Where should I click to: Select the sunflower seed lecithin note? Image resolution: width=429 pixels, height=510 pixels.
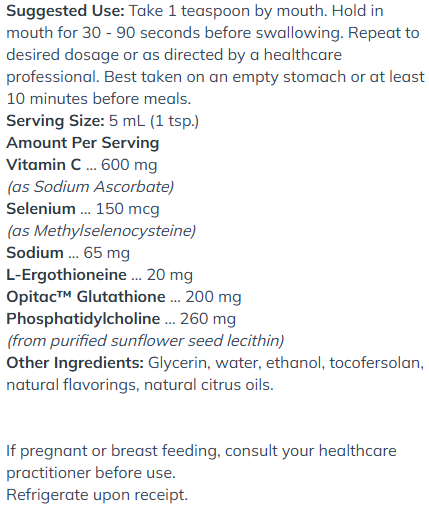(x=145, y=341)
